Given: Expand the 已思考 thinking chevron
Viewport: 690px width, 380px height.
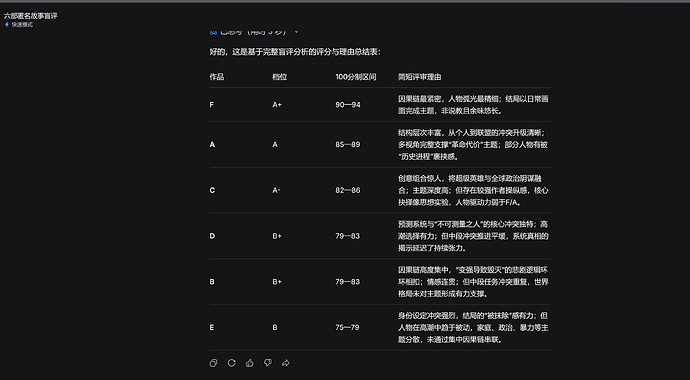Looking at the screenshot, I should coord(296,32).
